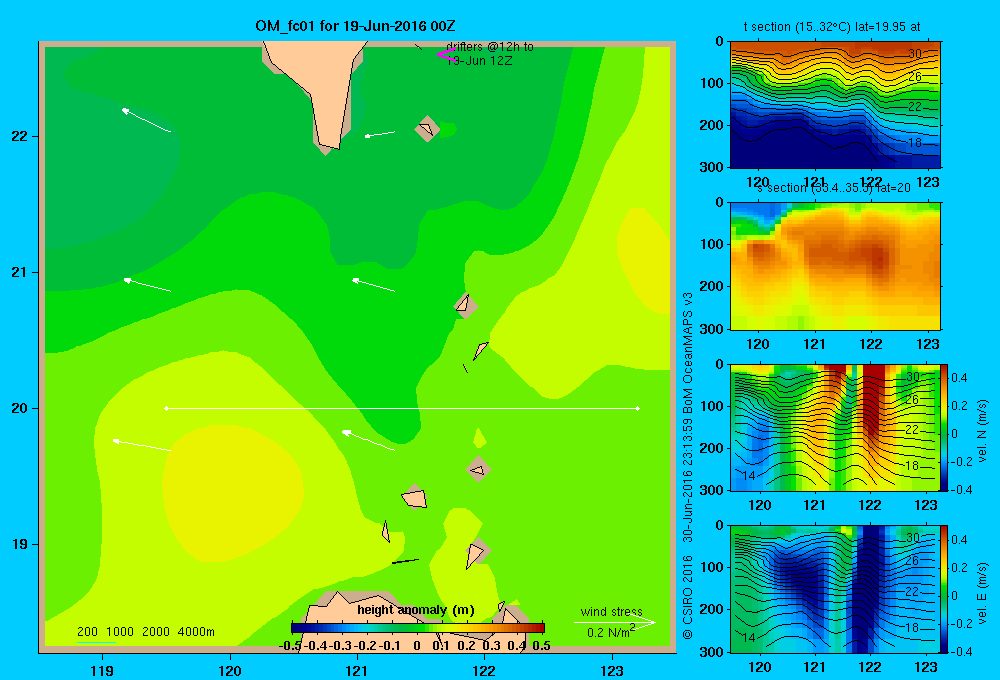Screen dimensions: 1000x680
Task: Click the '200 1000 2000 4000m' depth legend
Action: (x=145, y=632)
